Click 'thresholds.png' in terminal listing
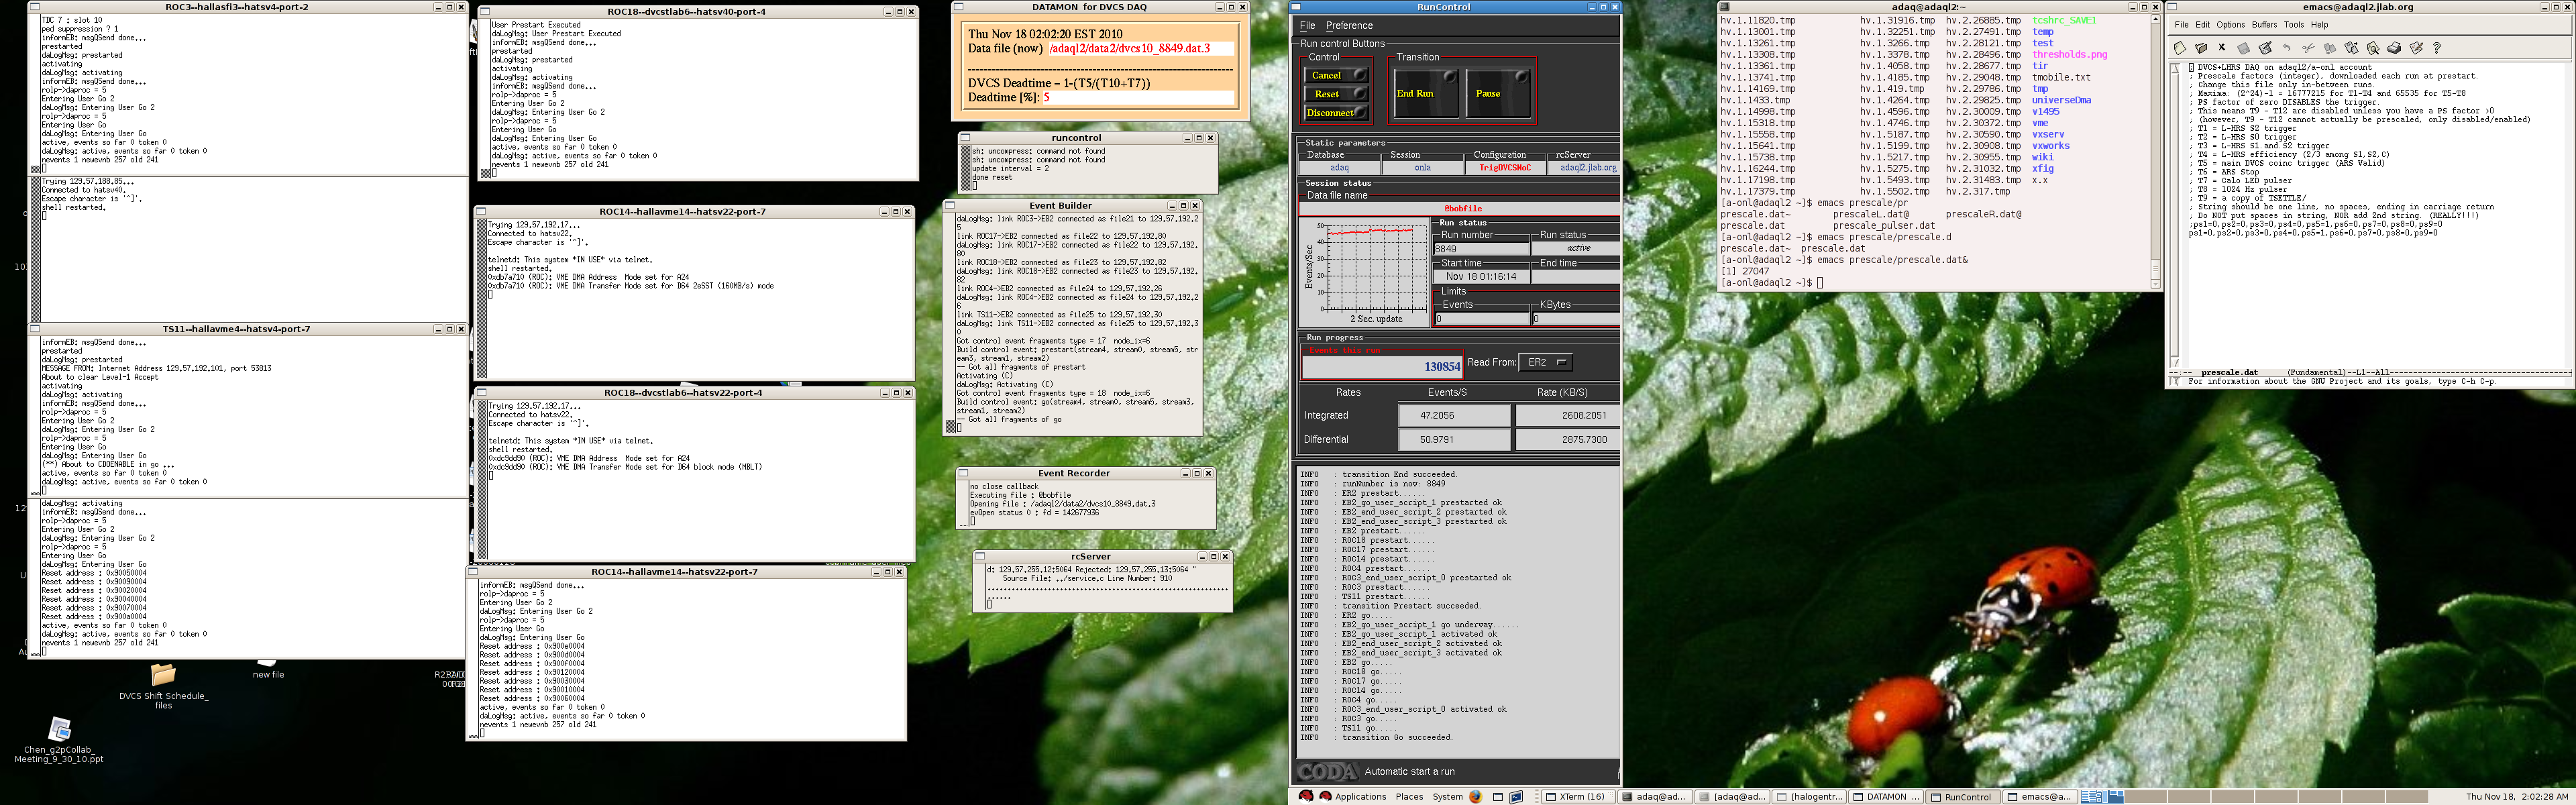The image size is (2576, 805). coord(2069,54)
